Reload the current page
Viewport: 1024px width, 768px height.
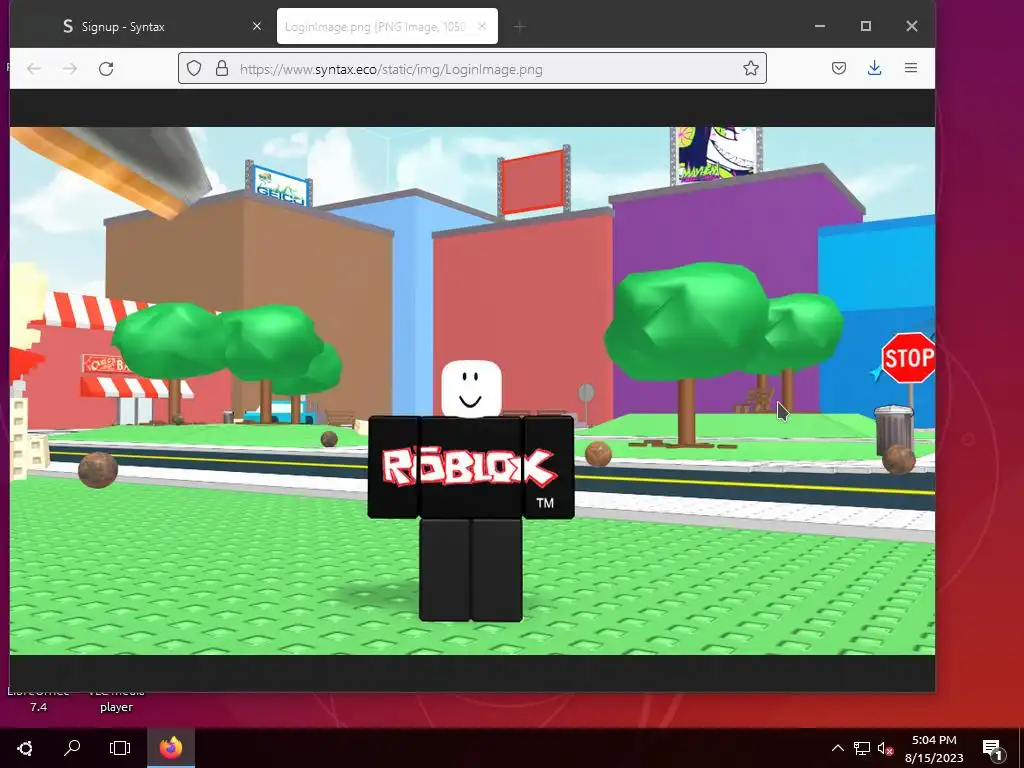106,69
